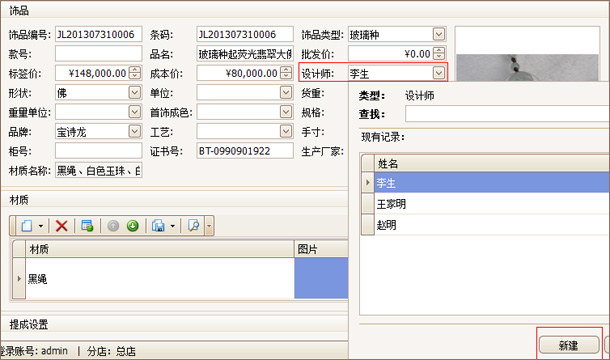Open the 饰品类型 dropdown
The width and height of the screenshot is (610, 360).
(x=439, y=34)
